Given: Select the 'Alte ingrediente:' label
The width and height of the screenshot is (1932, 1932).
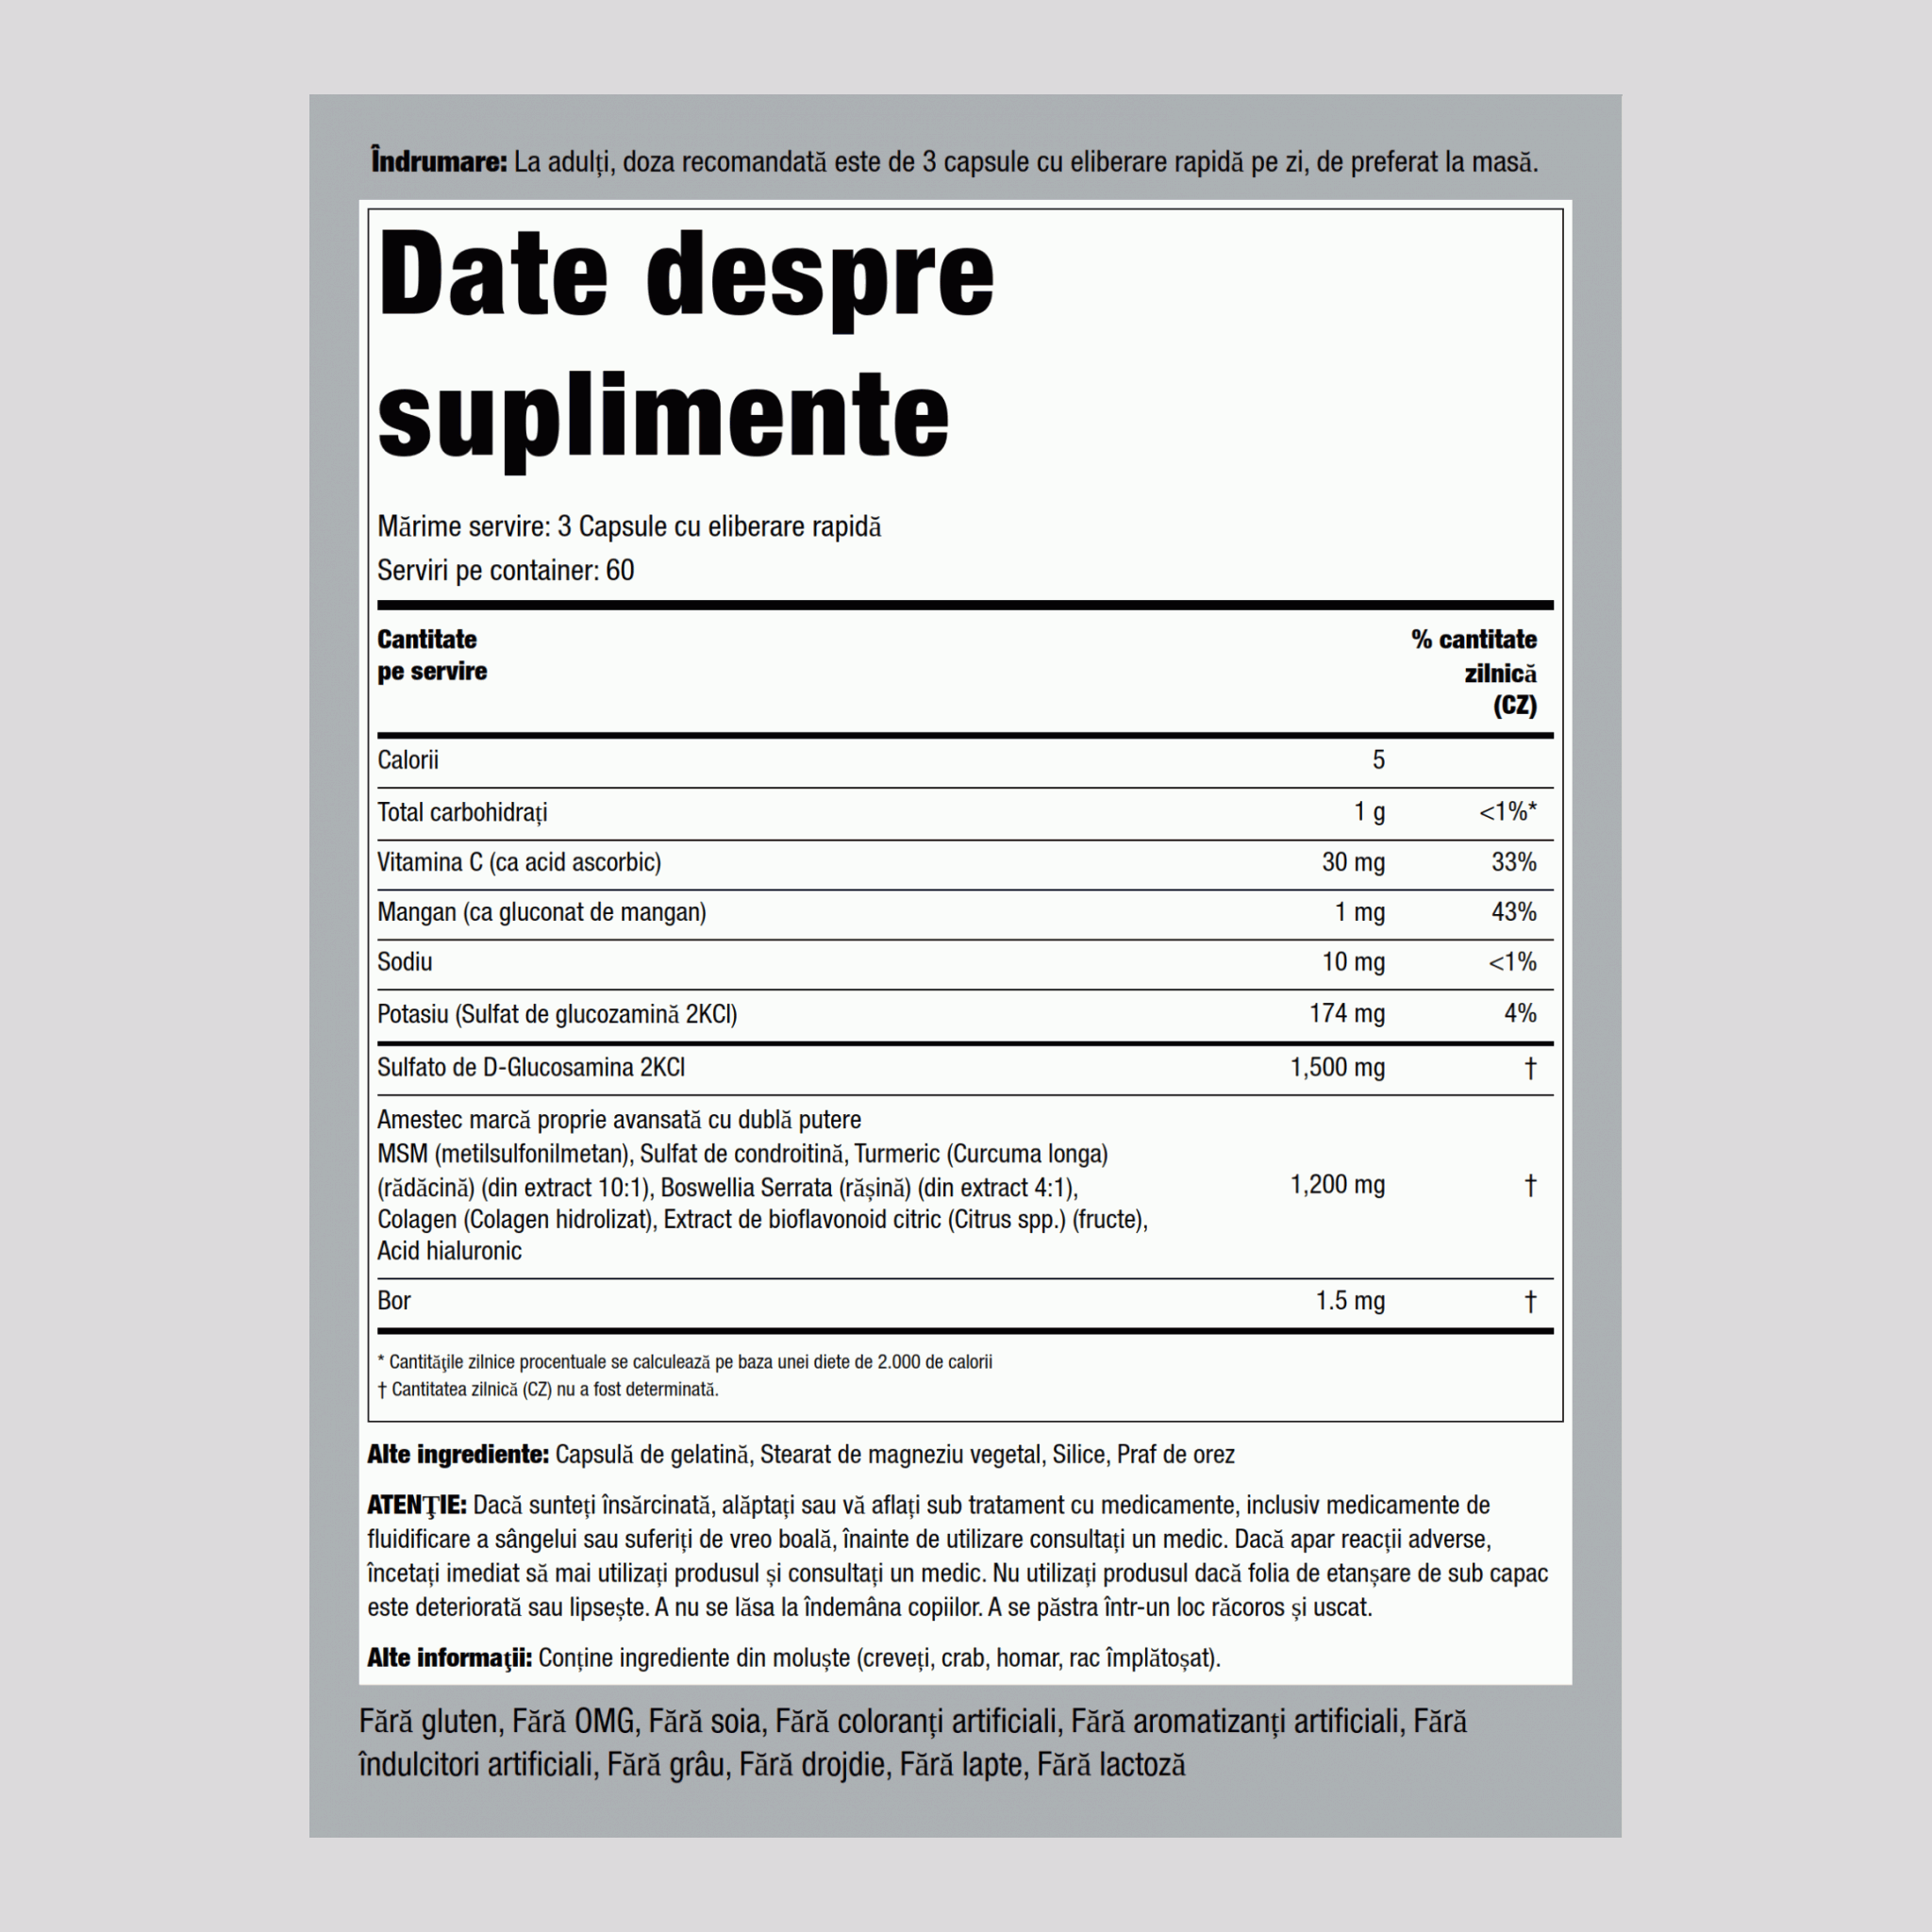Looking at the screenshot, I should (x=458, y=1455).
